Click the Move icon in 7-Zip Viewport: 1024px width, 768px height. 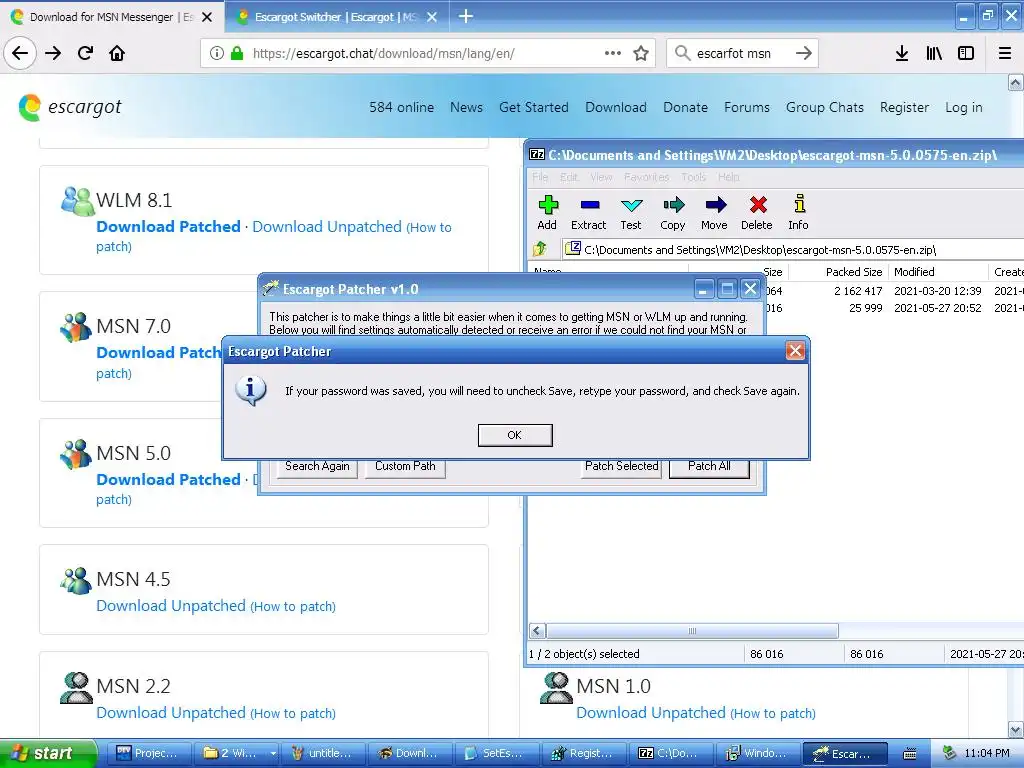pos(714,213)
